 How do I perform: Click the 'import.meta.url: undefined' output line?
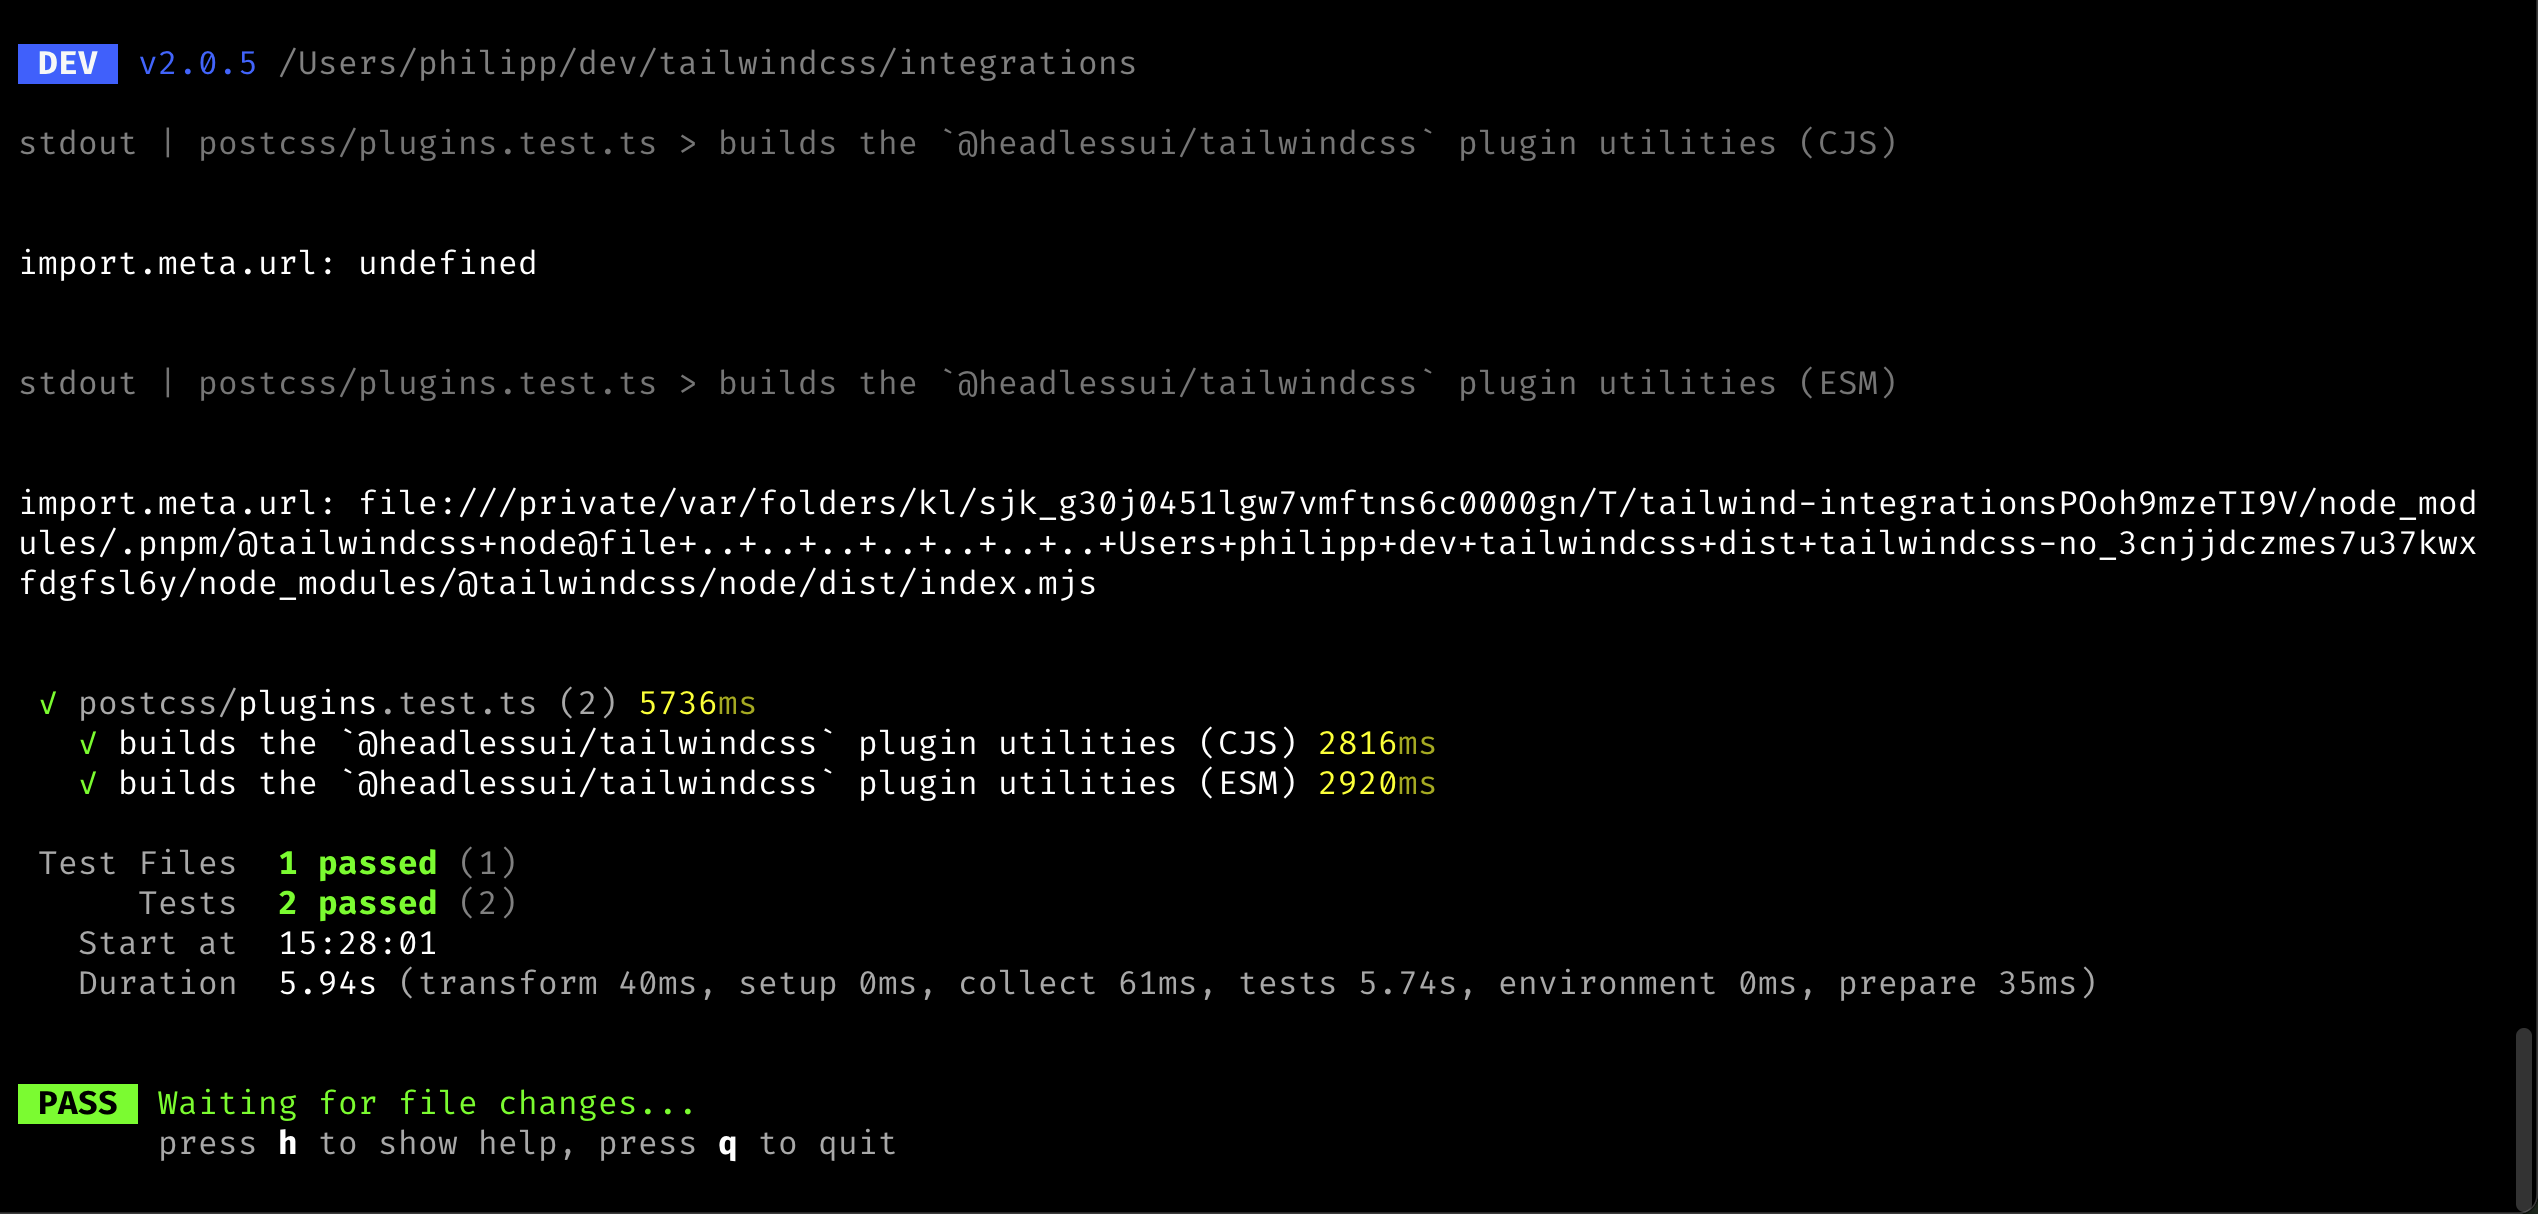click(x=278, y=264)
